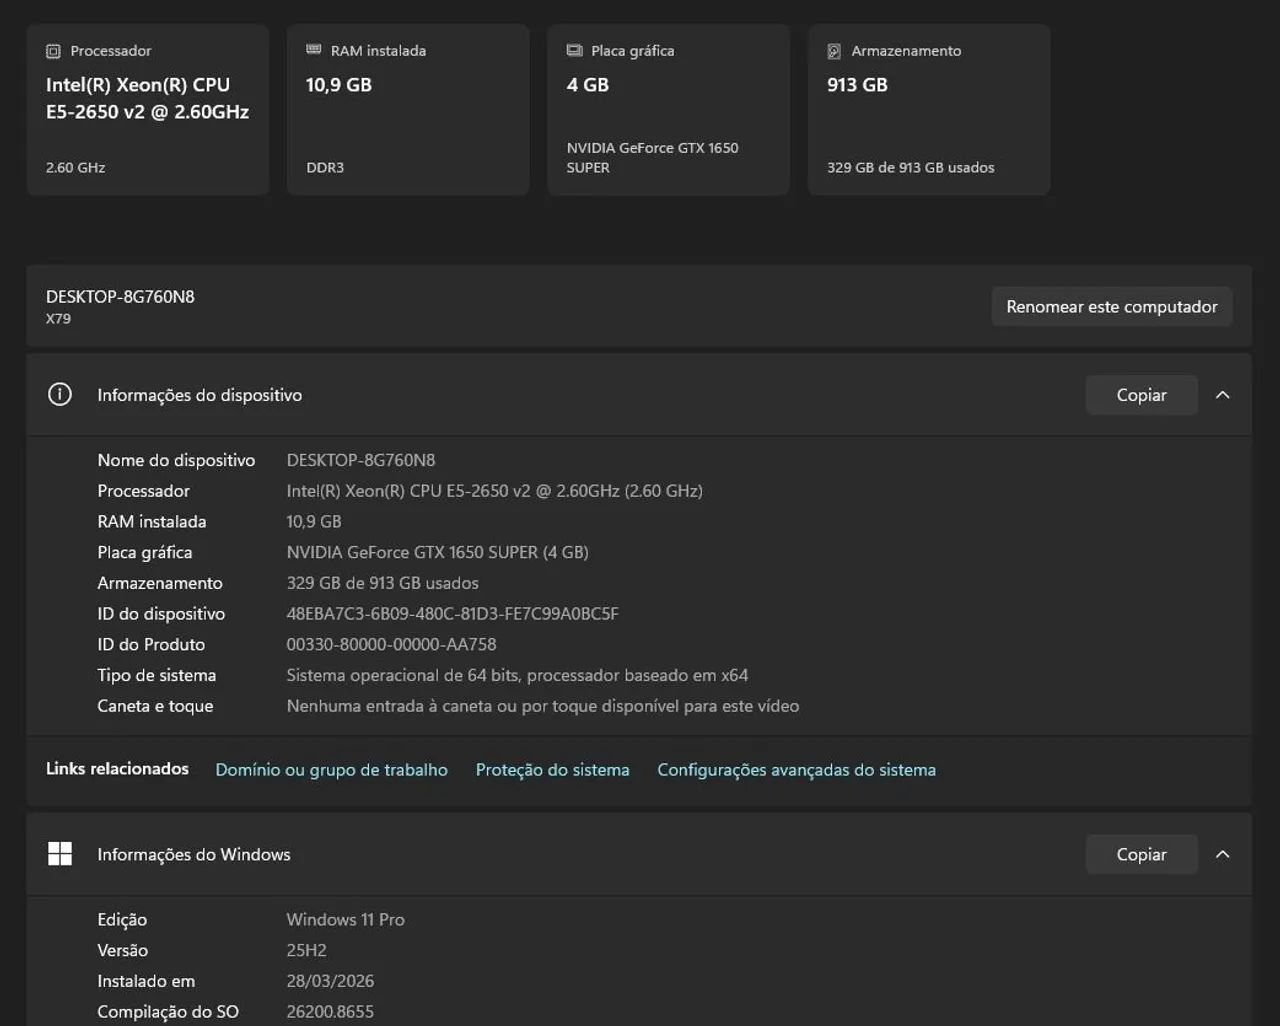
Task: Click the Placa gráfica card icon
Action: point(575,50)
